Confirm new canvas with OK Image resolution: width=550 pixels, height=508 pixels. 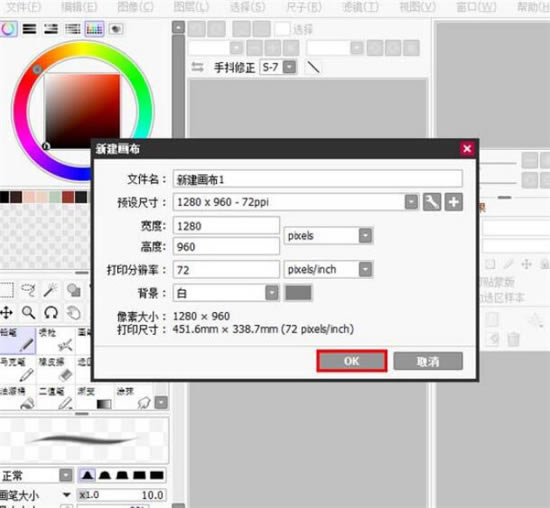352,361
